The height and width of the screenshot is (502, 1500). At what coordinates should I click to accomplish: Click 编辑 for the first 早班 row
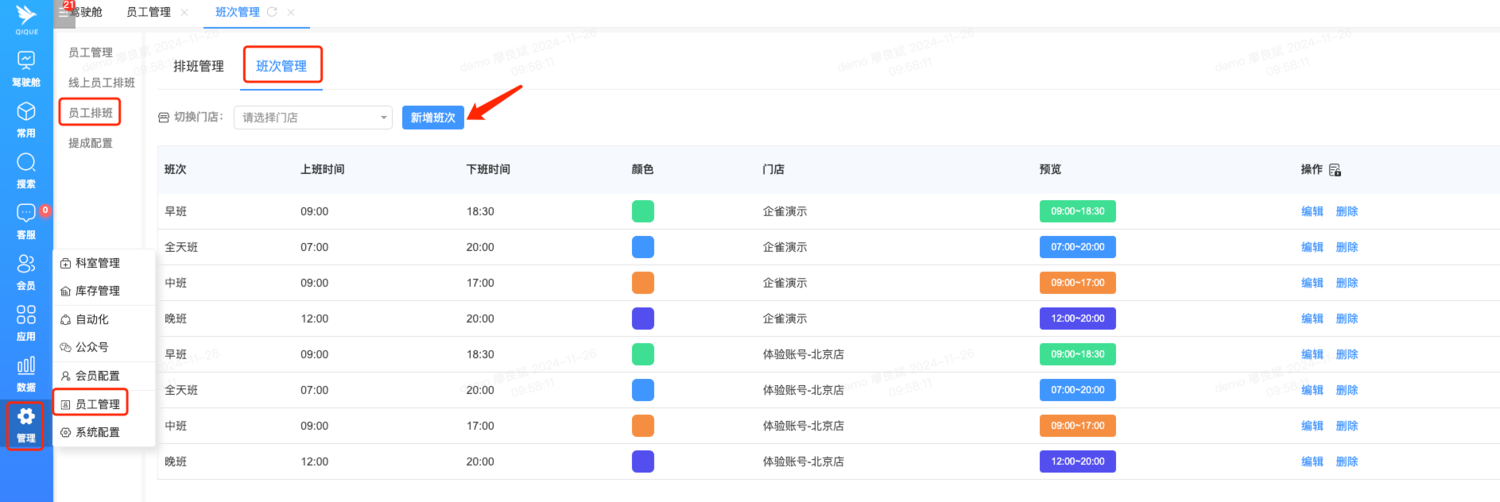tap(1312, 211)
